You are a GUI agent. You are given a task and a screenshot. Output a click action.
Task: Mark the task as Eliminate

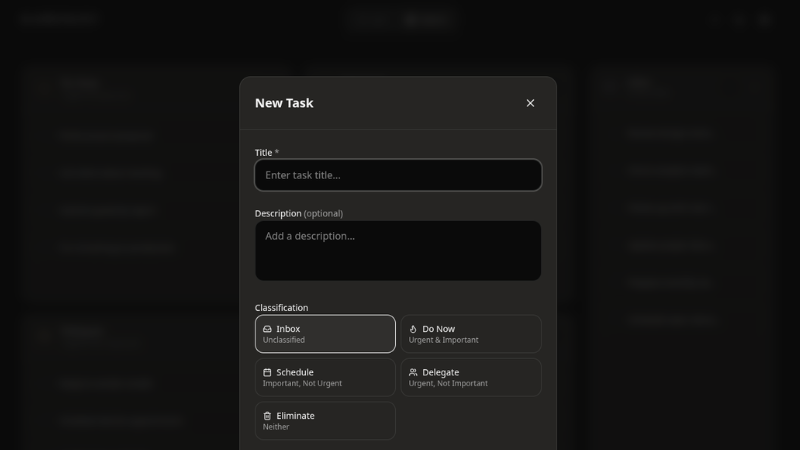pyautogui.click(x=325, y=421)
